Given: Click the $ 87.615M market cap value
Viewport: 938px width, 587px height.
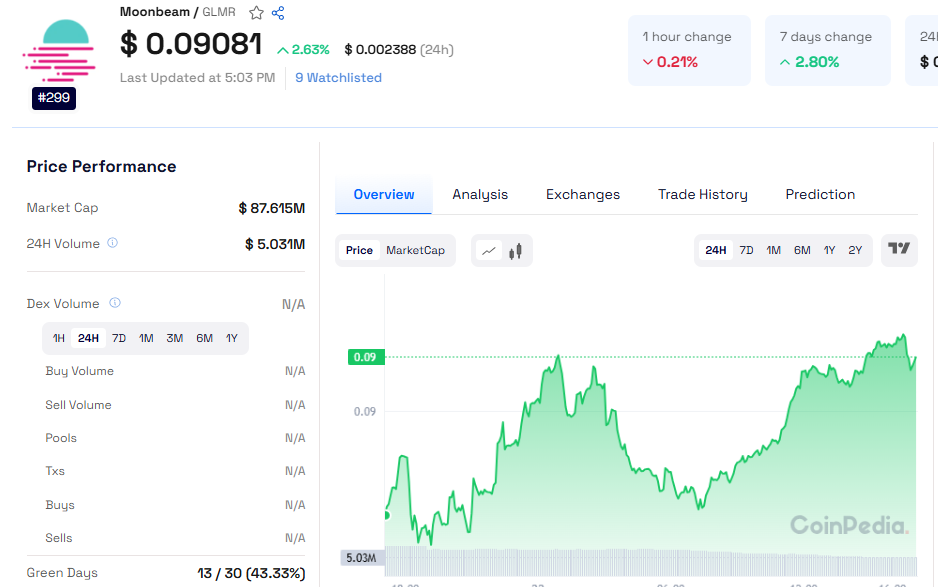Looking at the screenshot, I should [x=272, y=208].
